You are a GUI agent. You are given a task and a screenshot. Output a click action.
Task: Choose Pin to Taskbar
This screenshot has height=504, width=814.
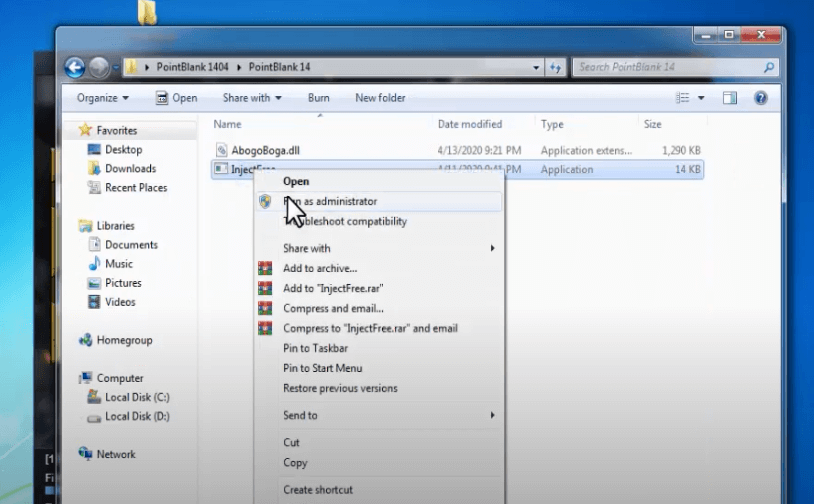[379, 348]
